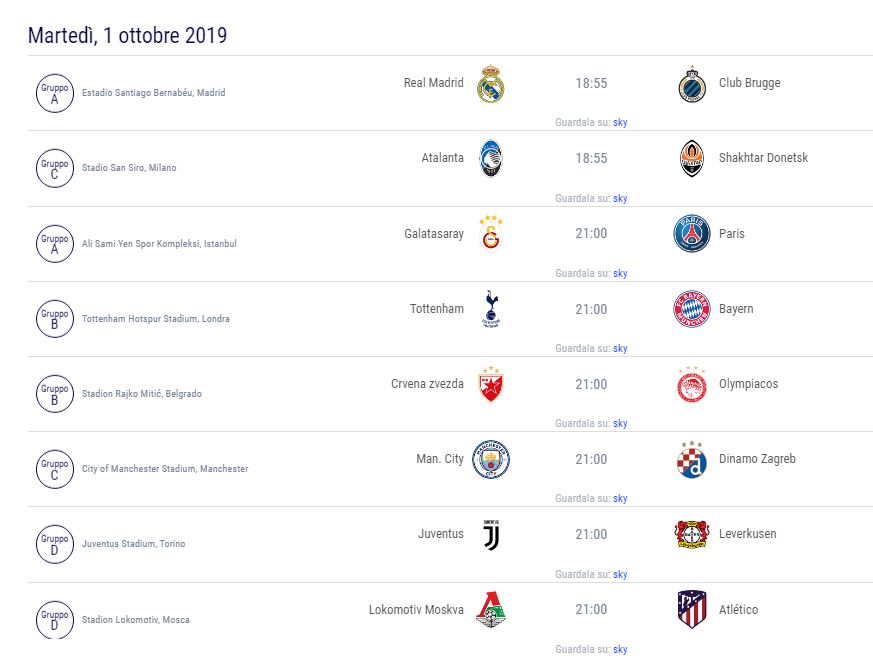The width and height of the screenshot is (873, 661).
Task: Open sky link under Real Madrid match
Action: [620, 123]
